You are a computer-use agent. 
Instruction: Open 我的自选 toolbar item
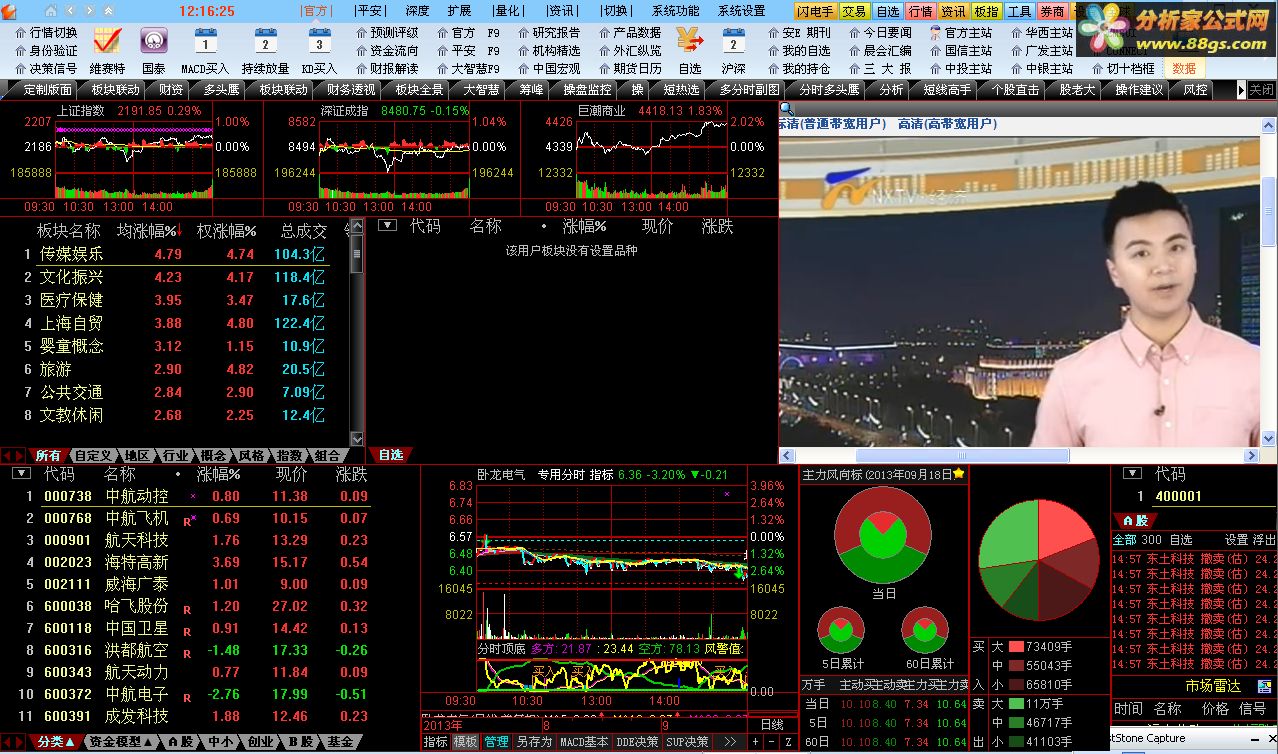click(x=799, y=50)
